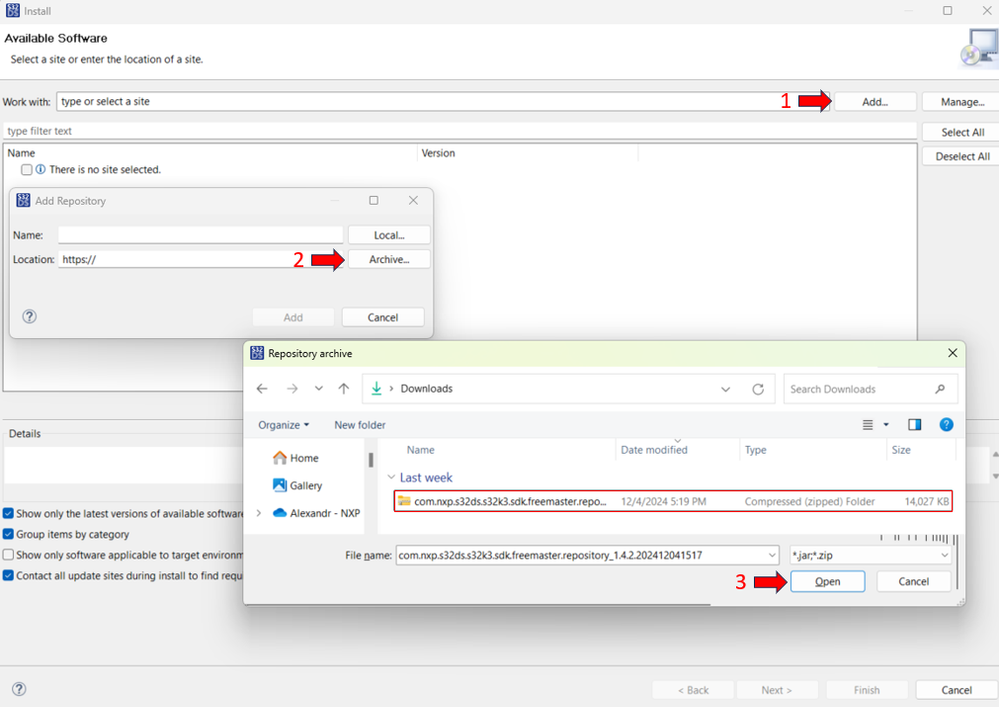
Task: Select Alexandr - NXP in navigation pane
Action: coord(316,513)
